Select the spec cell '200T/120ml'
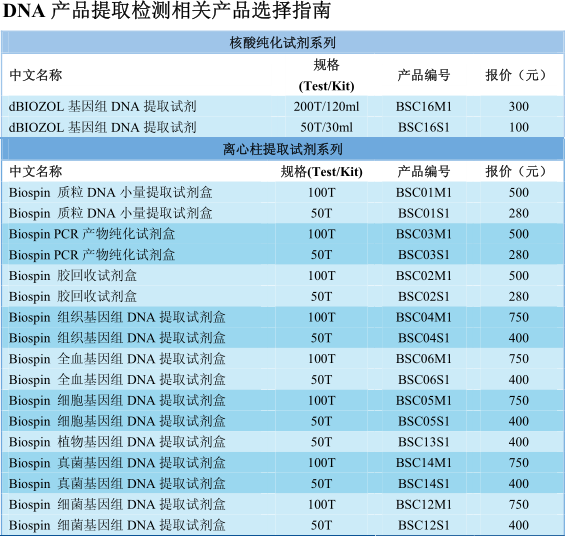The width and height of the screenshot is (566, 536). pos(326,106)
